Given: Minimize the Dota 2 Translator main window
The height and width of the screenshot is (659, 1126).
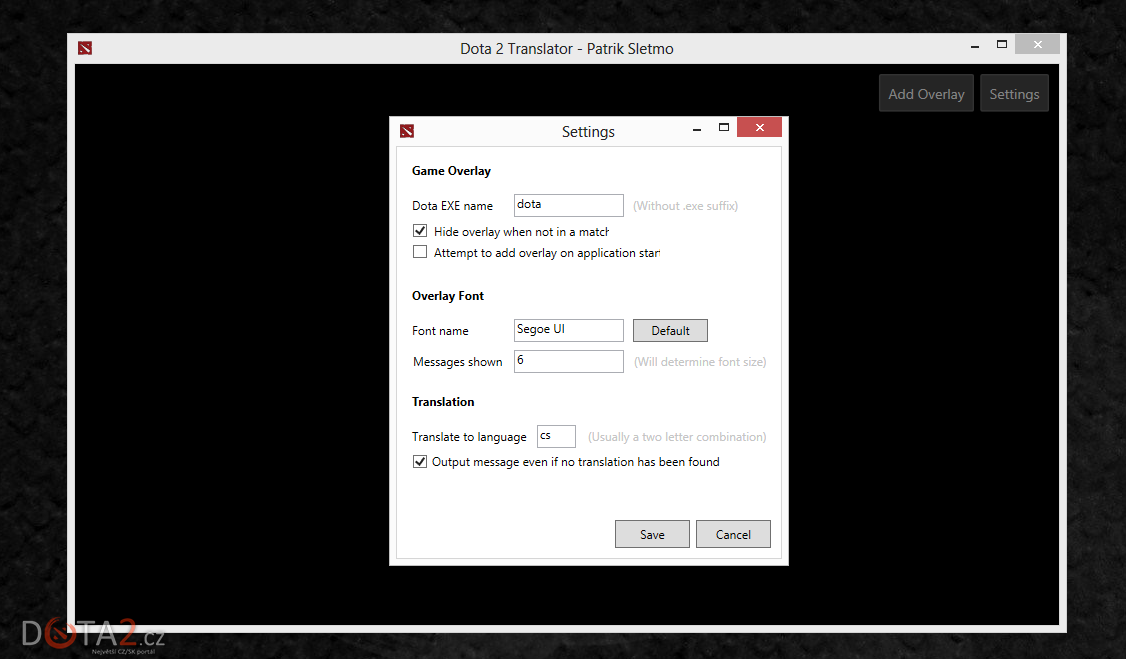Looking at the screenshot, I should [974, 45].
